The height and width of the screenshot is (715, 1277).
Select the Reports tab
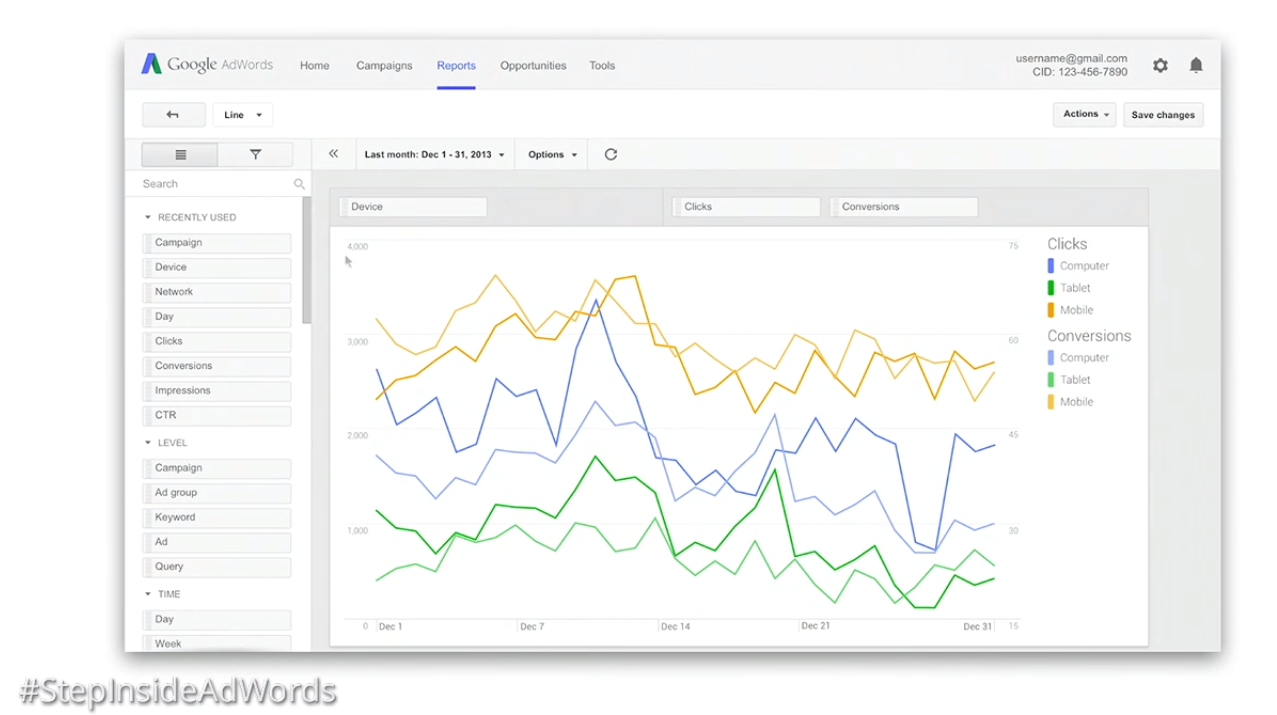(x=456, y=66)
